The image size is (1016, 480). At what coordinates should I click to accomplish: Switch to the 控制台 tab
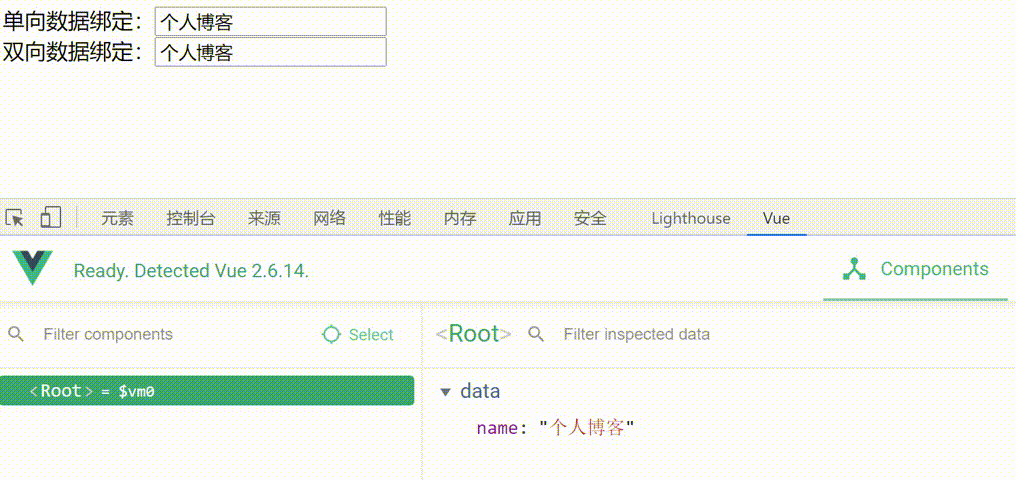191,218
